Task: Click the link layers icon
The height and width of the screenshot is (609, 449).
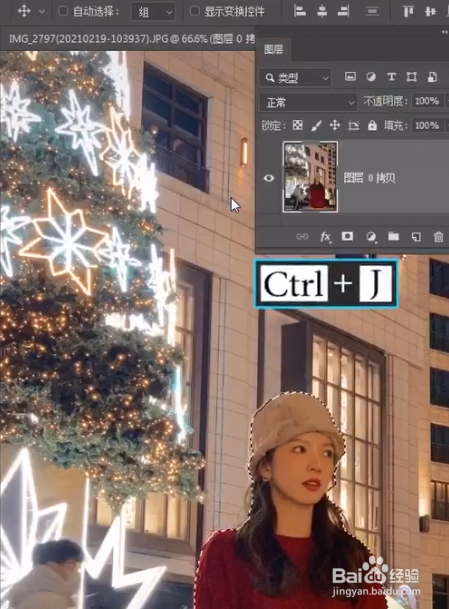Action: [302, 237]
